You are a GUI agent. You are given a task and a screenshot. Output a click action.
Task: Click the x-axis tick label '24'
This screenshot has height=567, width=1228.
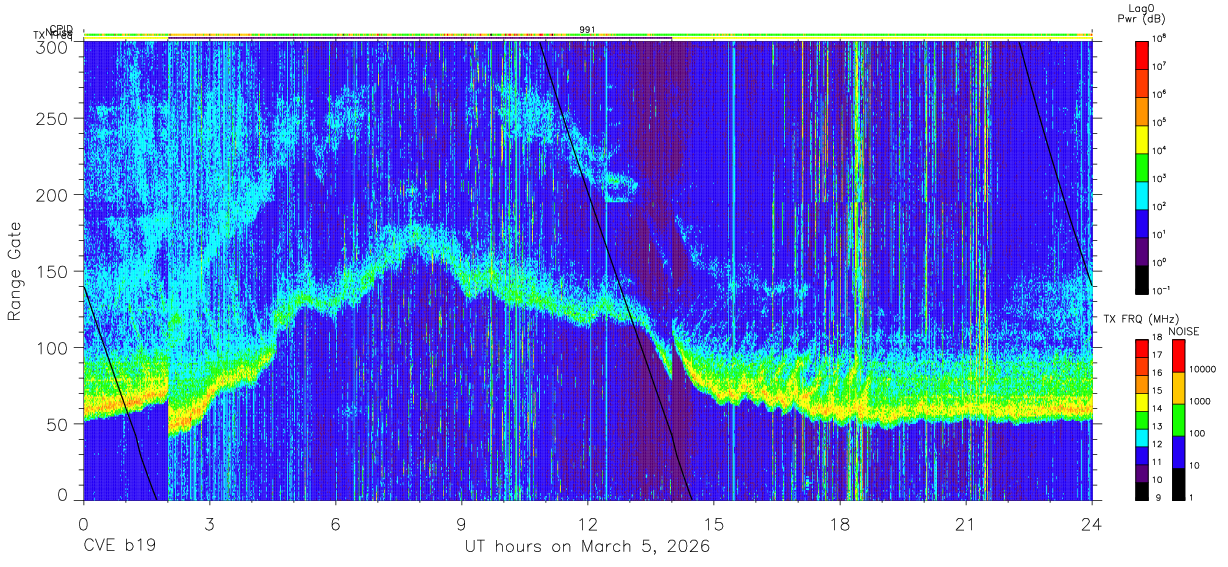point(1092,523)
